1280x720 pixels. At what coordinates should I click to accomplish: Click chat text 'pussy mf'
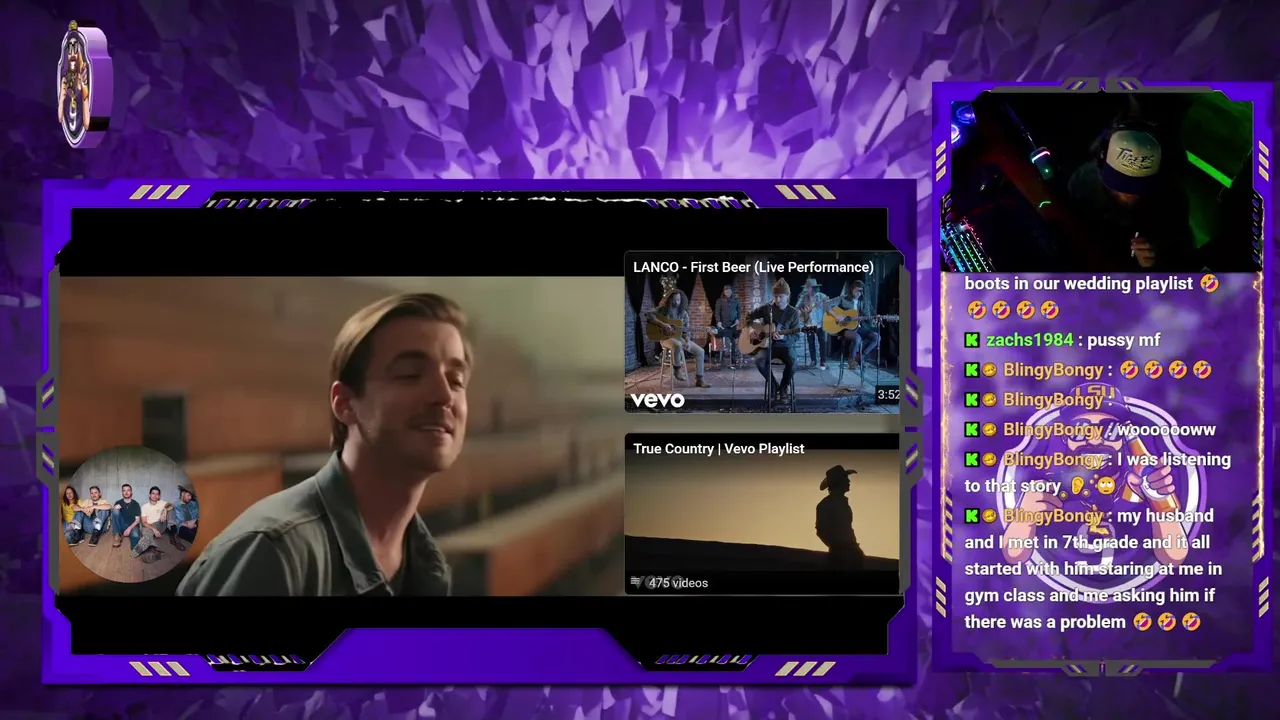pos(1122,340)
